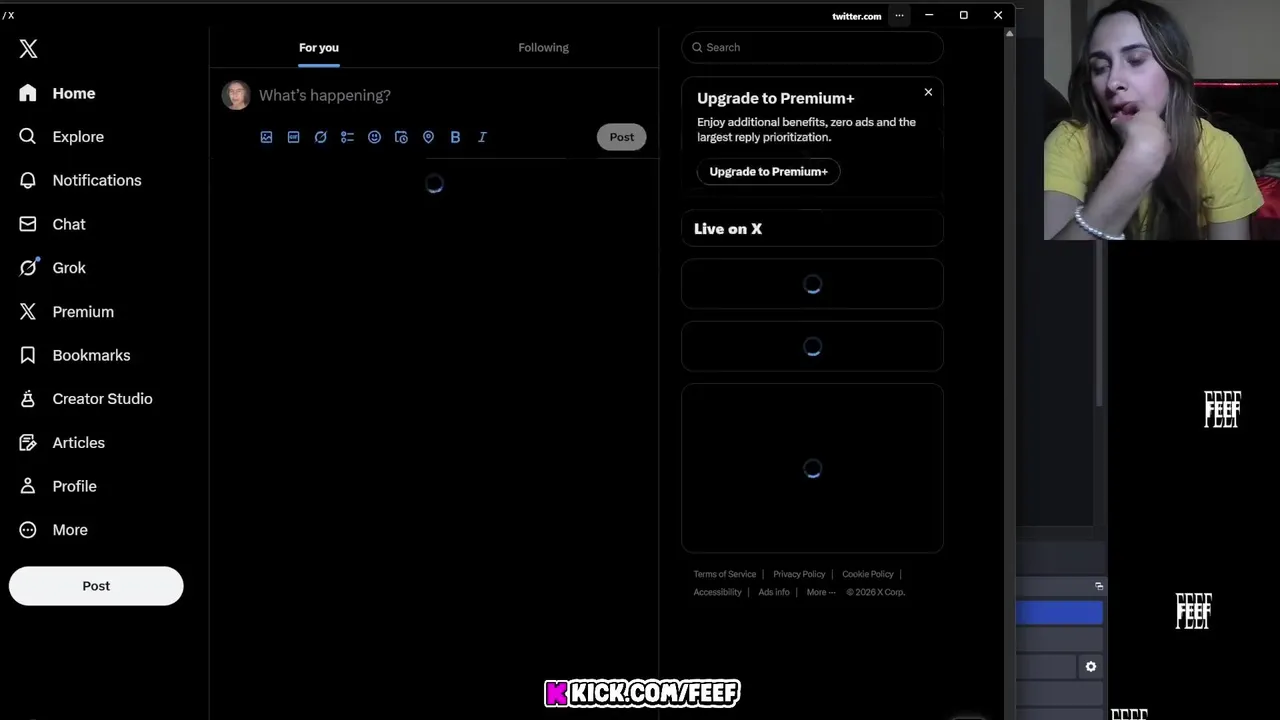Dismiss the Upgrade to Premium+ card
This screenshot has height=720, width=1280.
click(x=928, y=92)
